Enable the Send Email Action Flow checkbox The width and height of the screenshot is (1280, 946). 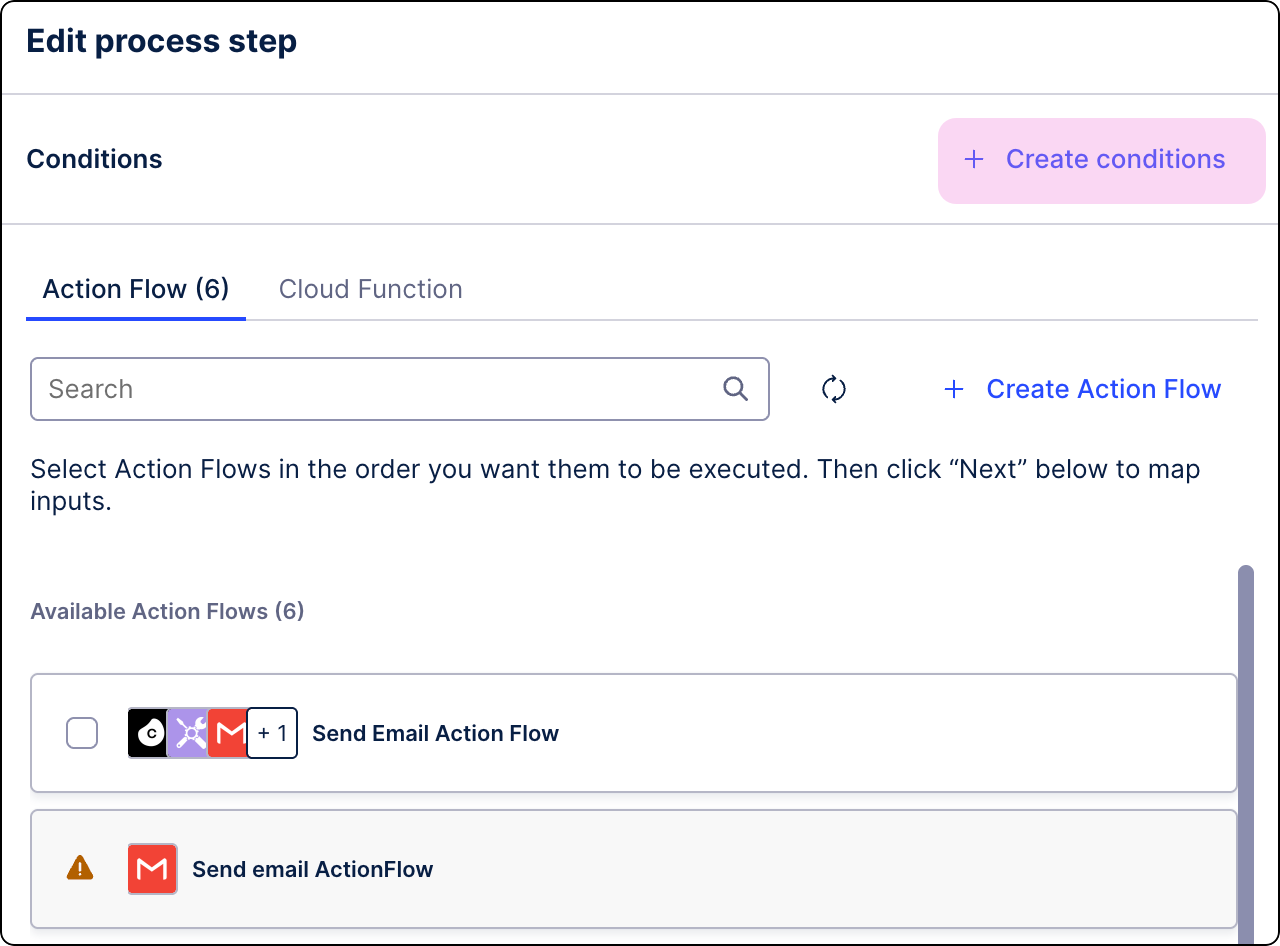tap(82, 733)
